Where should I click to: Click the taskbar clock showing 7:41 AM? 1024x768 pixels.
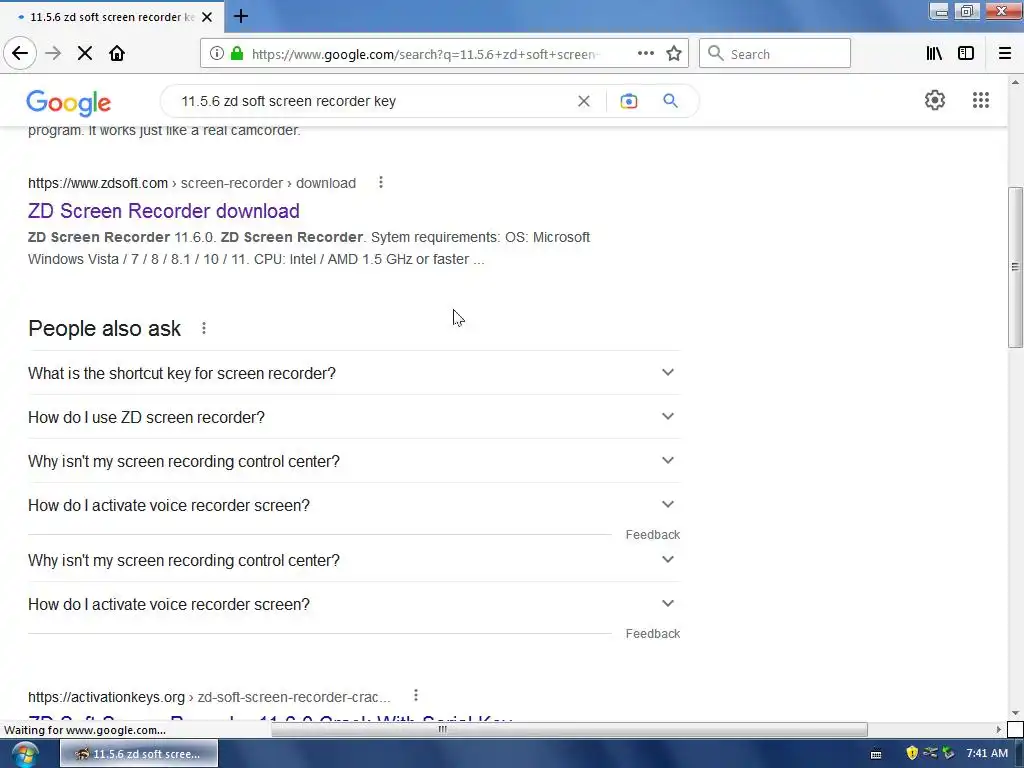coord(987,754)
